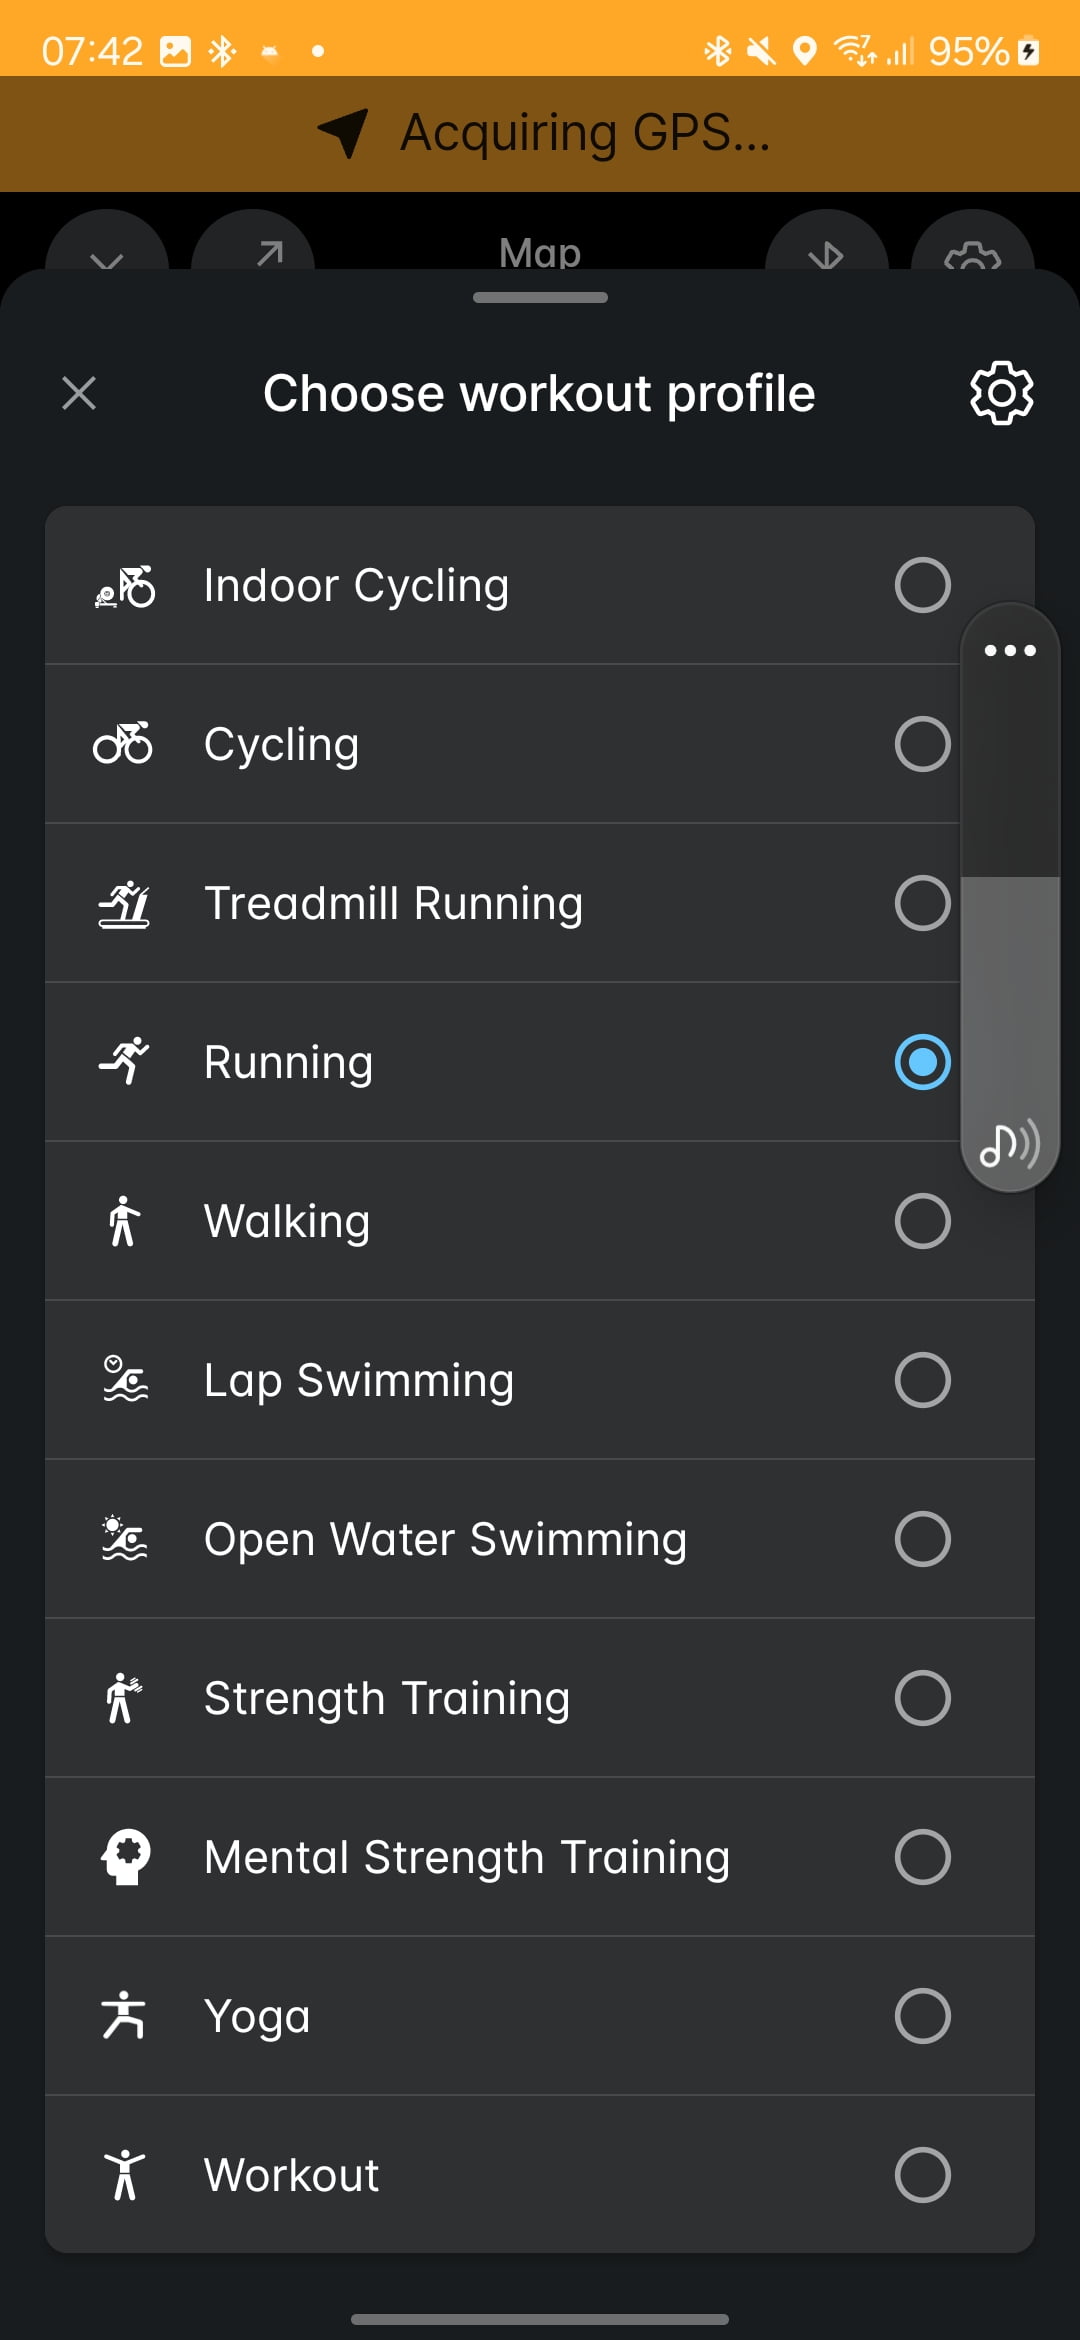Tap the Open Water Swimming icon
The width and height of the screenshot is (1080, 2340).
tap(125, 1539)
